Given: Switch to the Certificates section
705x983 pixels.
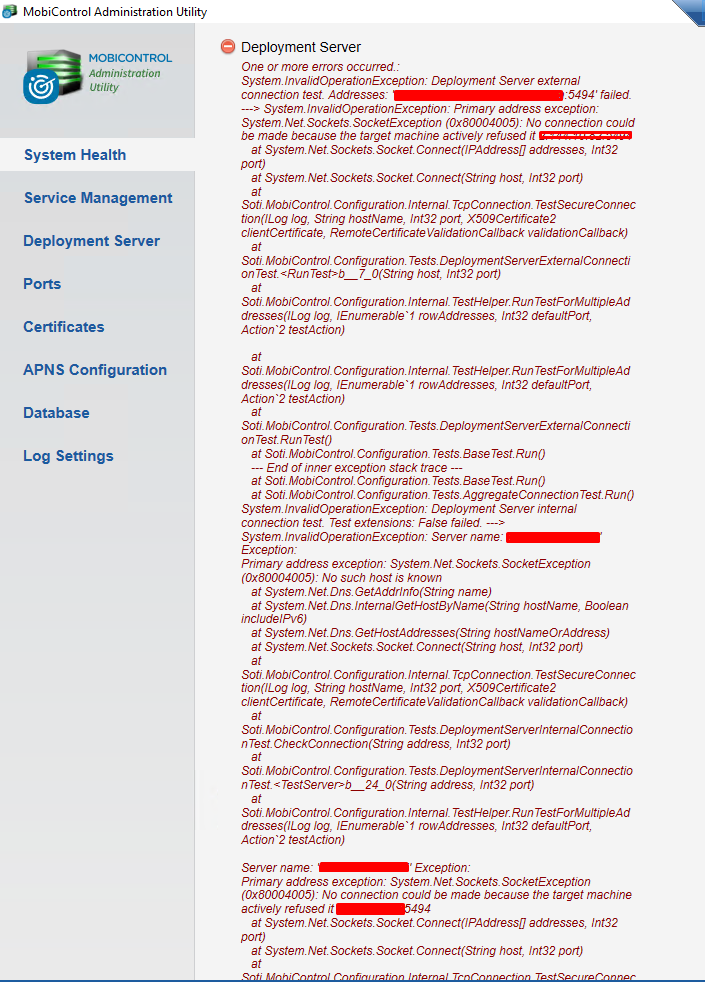Looking at the screenshot, I should 64,327.
